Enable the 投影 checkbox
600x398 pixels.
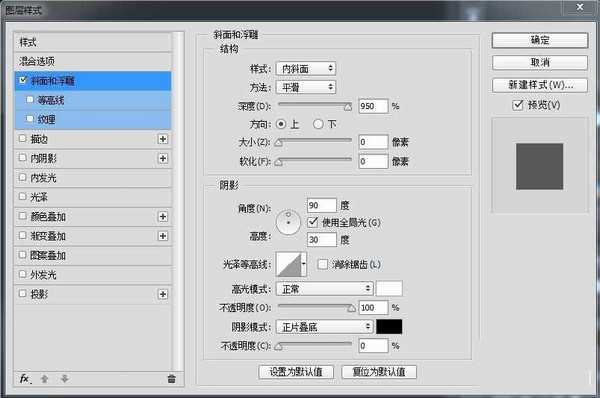(23, 294)
